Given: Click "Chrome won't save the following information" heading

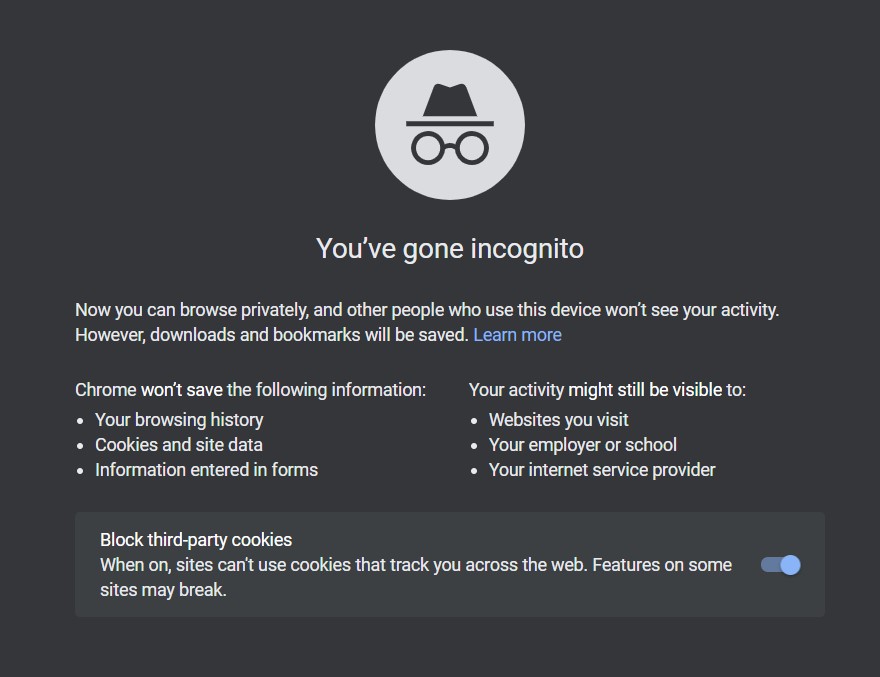Looking at the screenshot, I should click(250, 390).
